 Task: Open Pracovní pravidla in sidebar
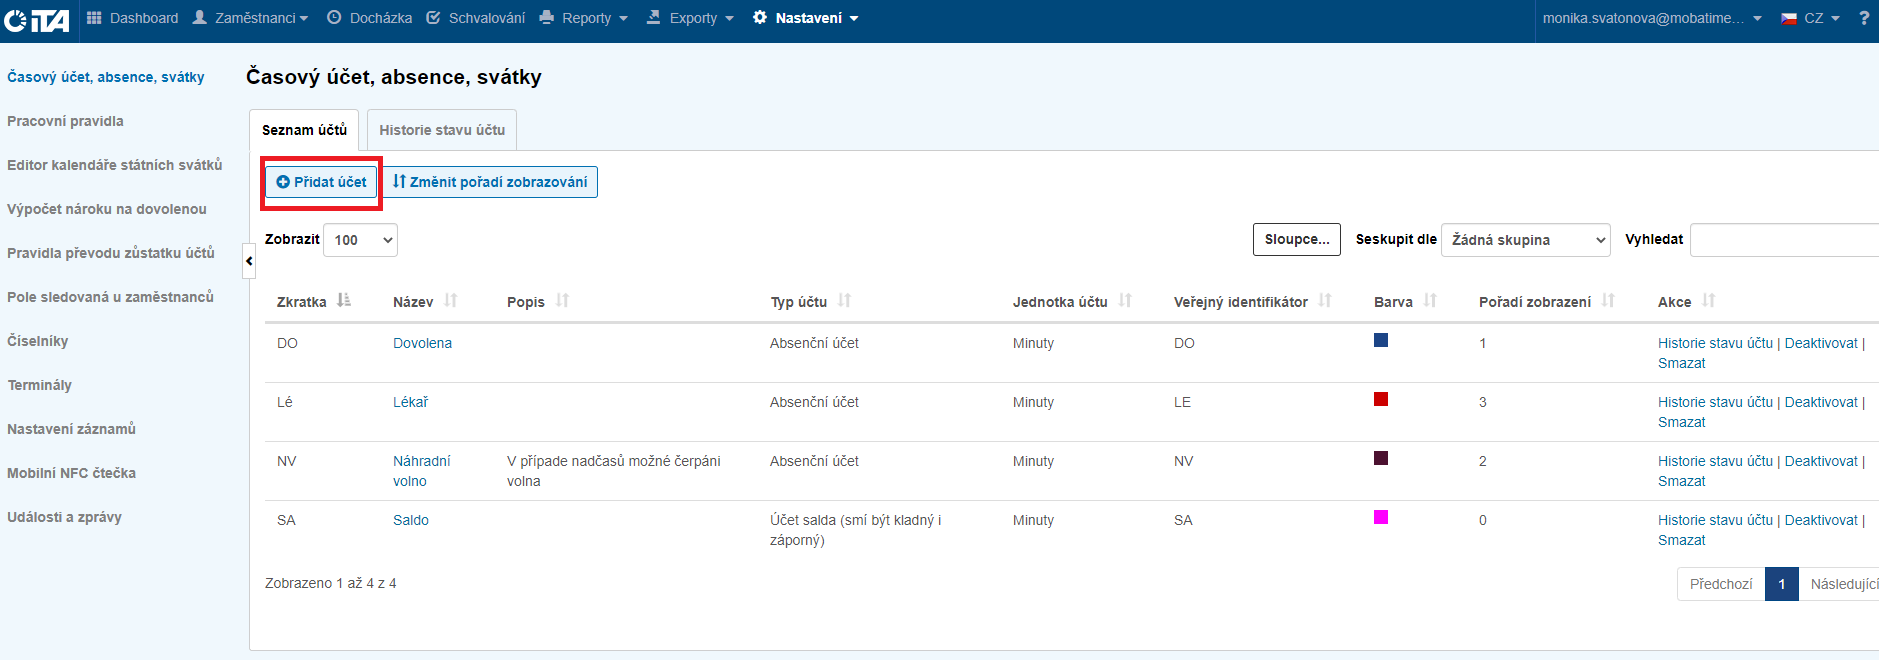[65, 121]
